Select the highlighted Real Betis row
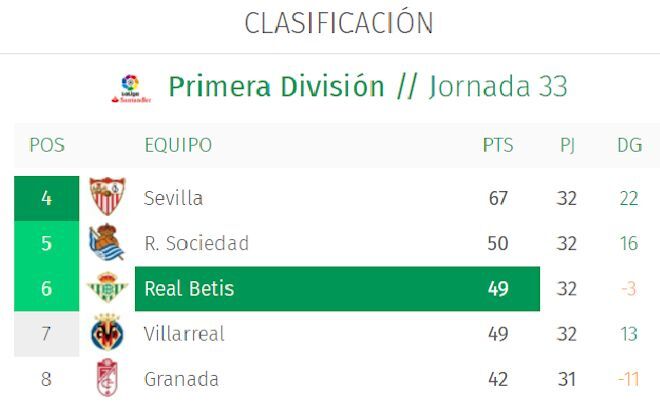This screenshot has height=404, width=660. click(337, 289)
